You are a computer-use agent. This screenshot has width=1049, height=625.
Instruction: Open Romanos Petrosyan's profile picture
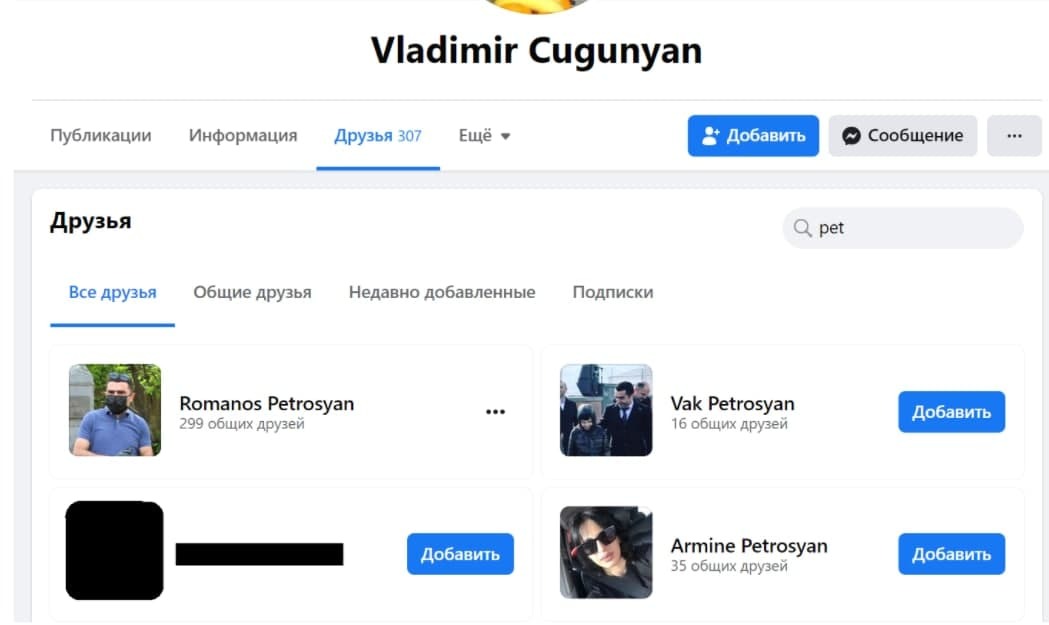(x=115, y=410)
